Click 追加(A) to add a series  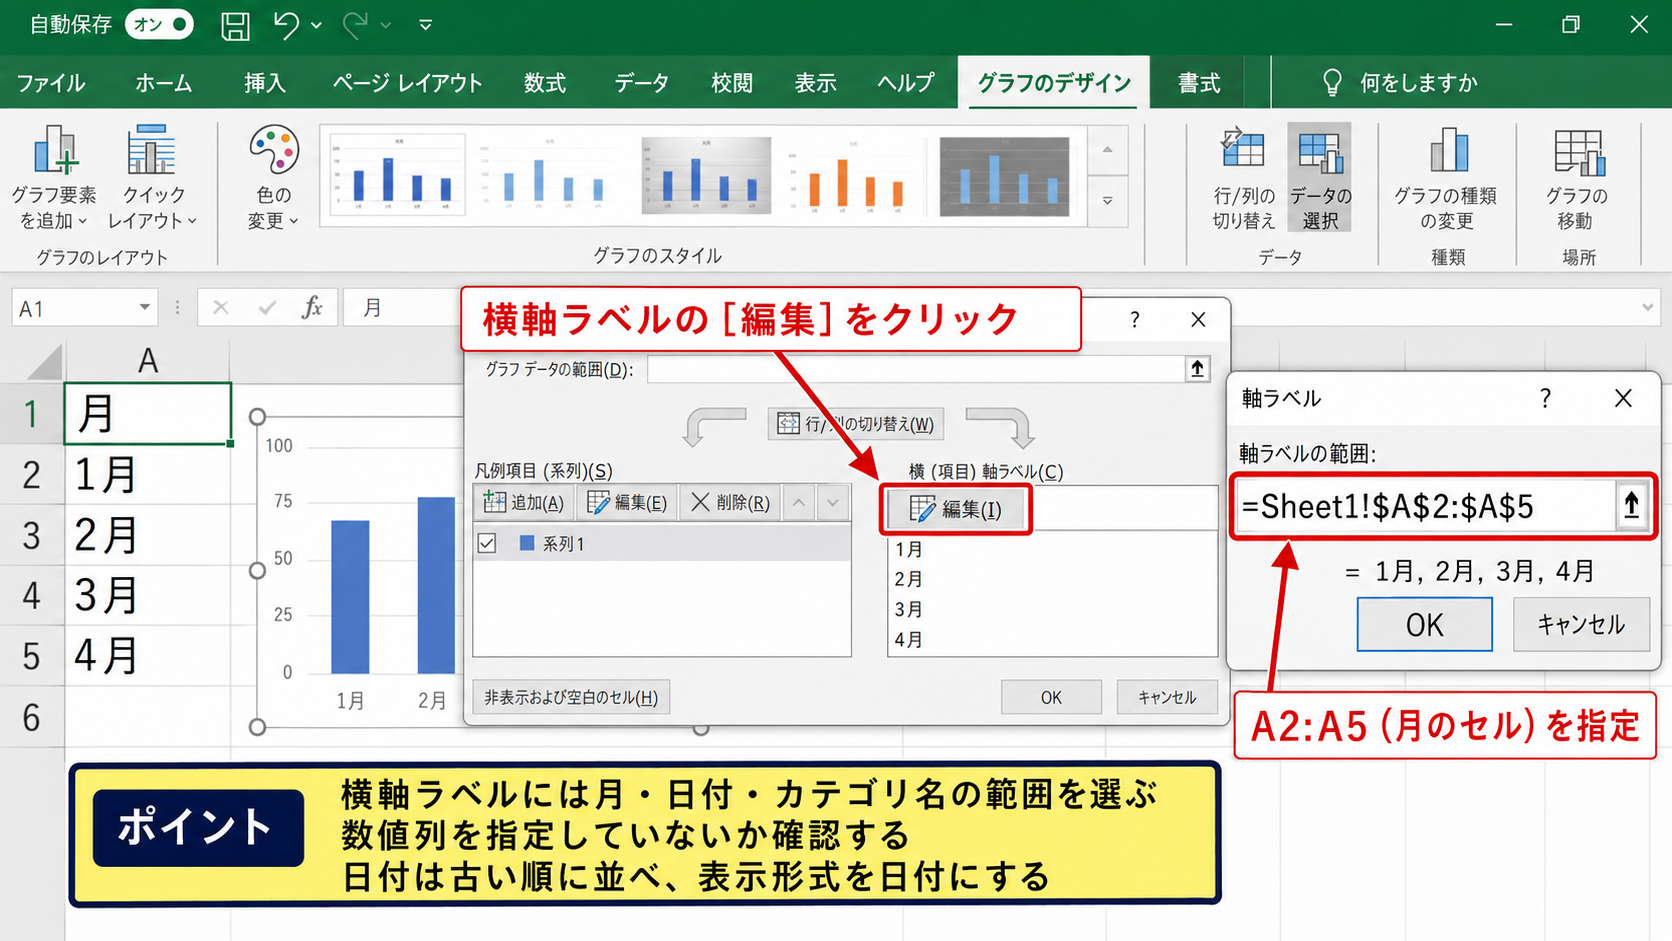coord(524,503)
